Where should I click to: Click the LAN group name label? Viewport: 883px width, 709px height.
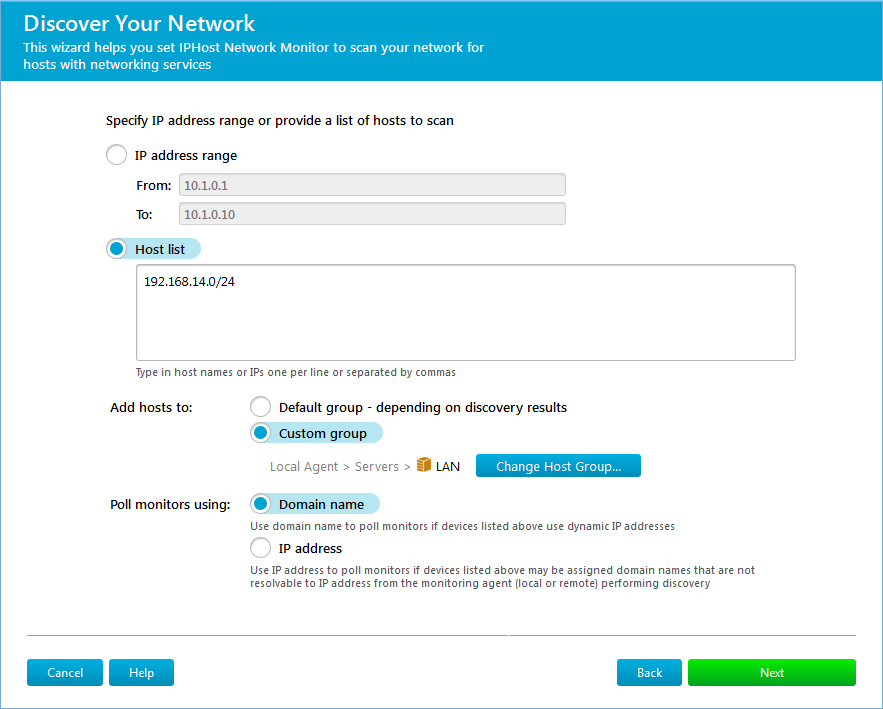[448, 466]
